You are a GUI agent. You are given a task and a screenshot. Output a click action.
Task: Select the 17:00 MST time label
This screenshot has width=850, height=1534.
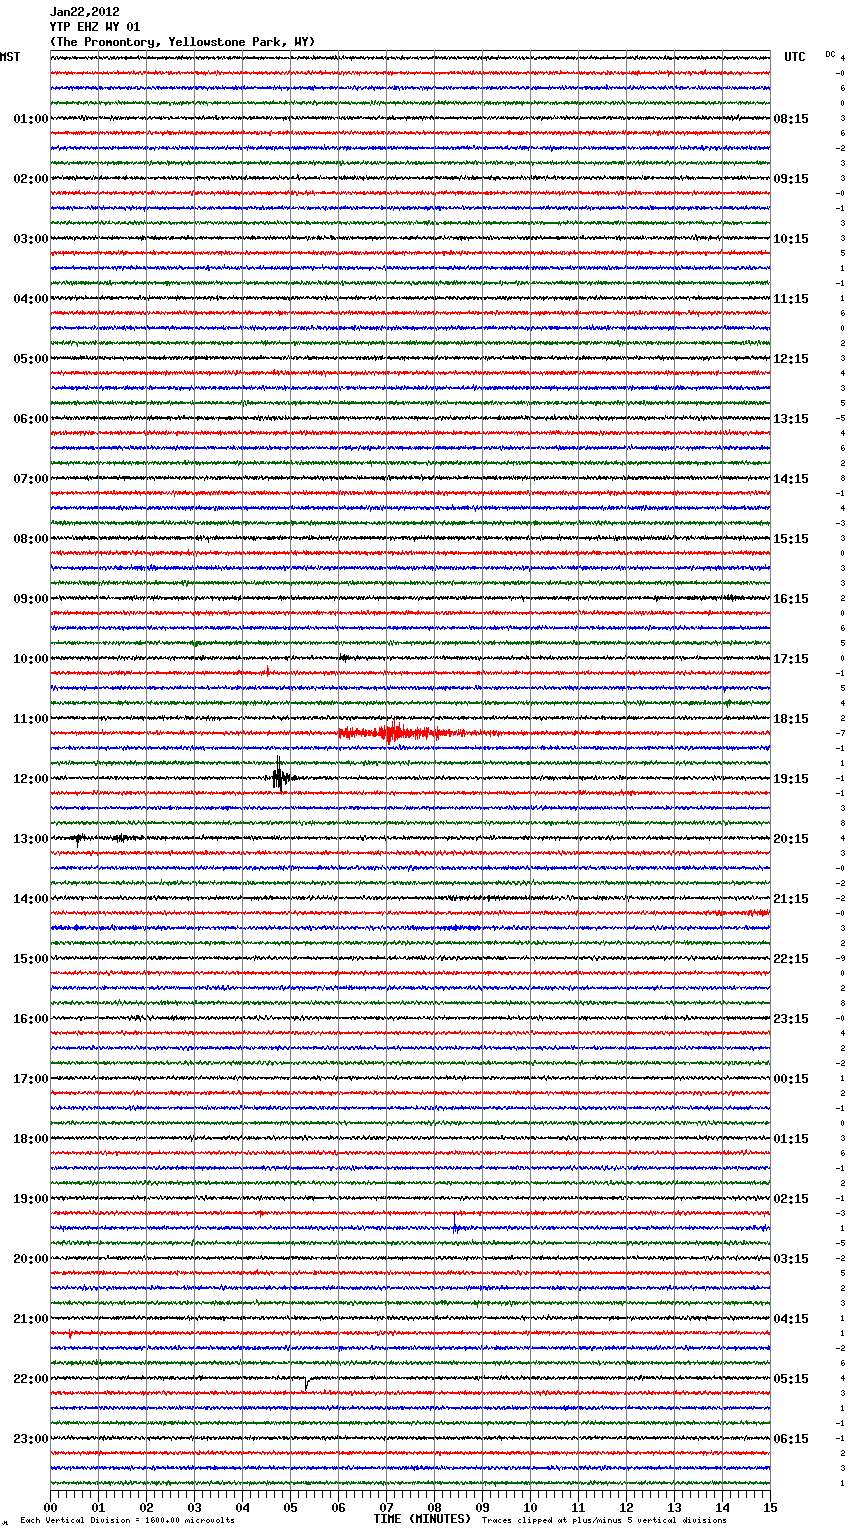point(31,1079)
